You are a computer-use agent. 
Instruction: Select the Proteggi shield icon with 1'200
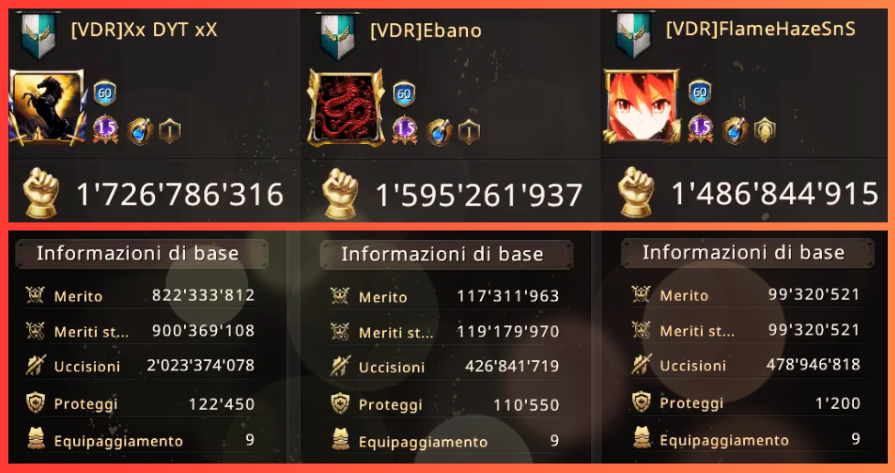pos(642,403)
